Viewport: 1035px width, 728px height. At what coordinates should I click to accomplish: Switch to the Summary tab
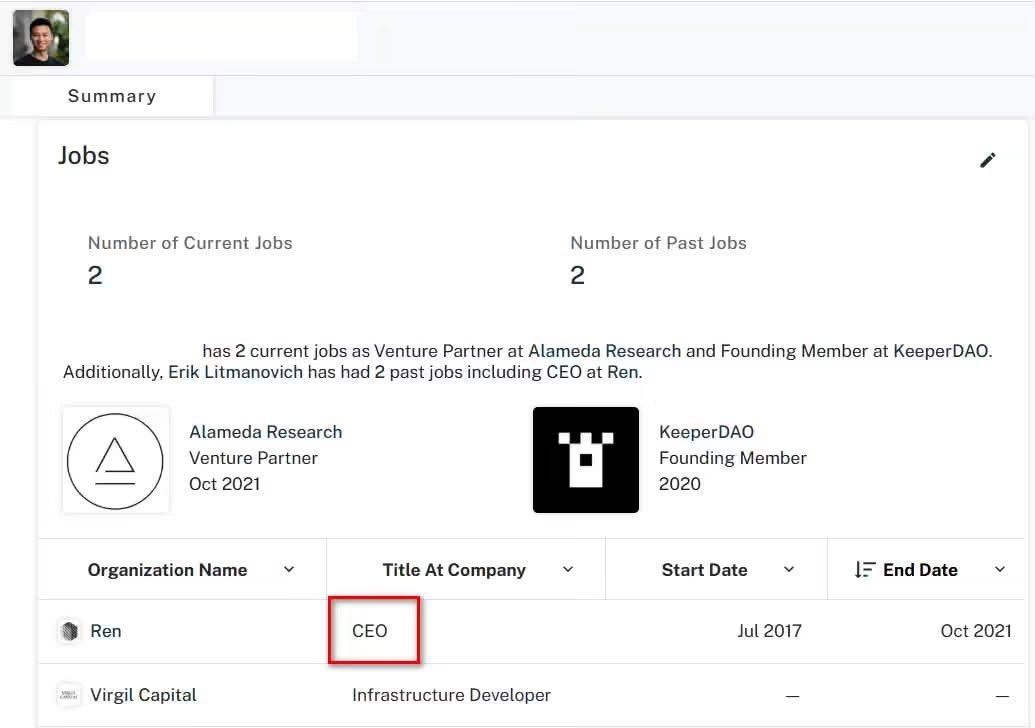[112, 96]
